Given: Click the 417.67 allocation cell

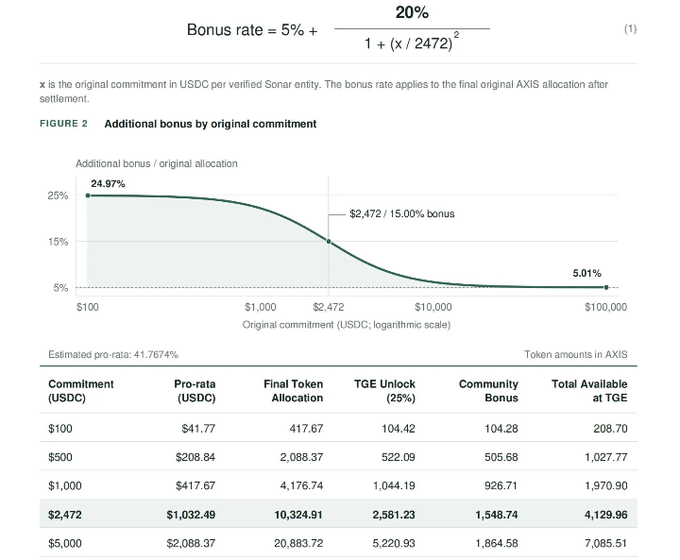Looking at the screenshot, I should (x=306, y=429).
